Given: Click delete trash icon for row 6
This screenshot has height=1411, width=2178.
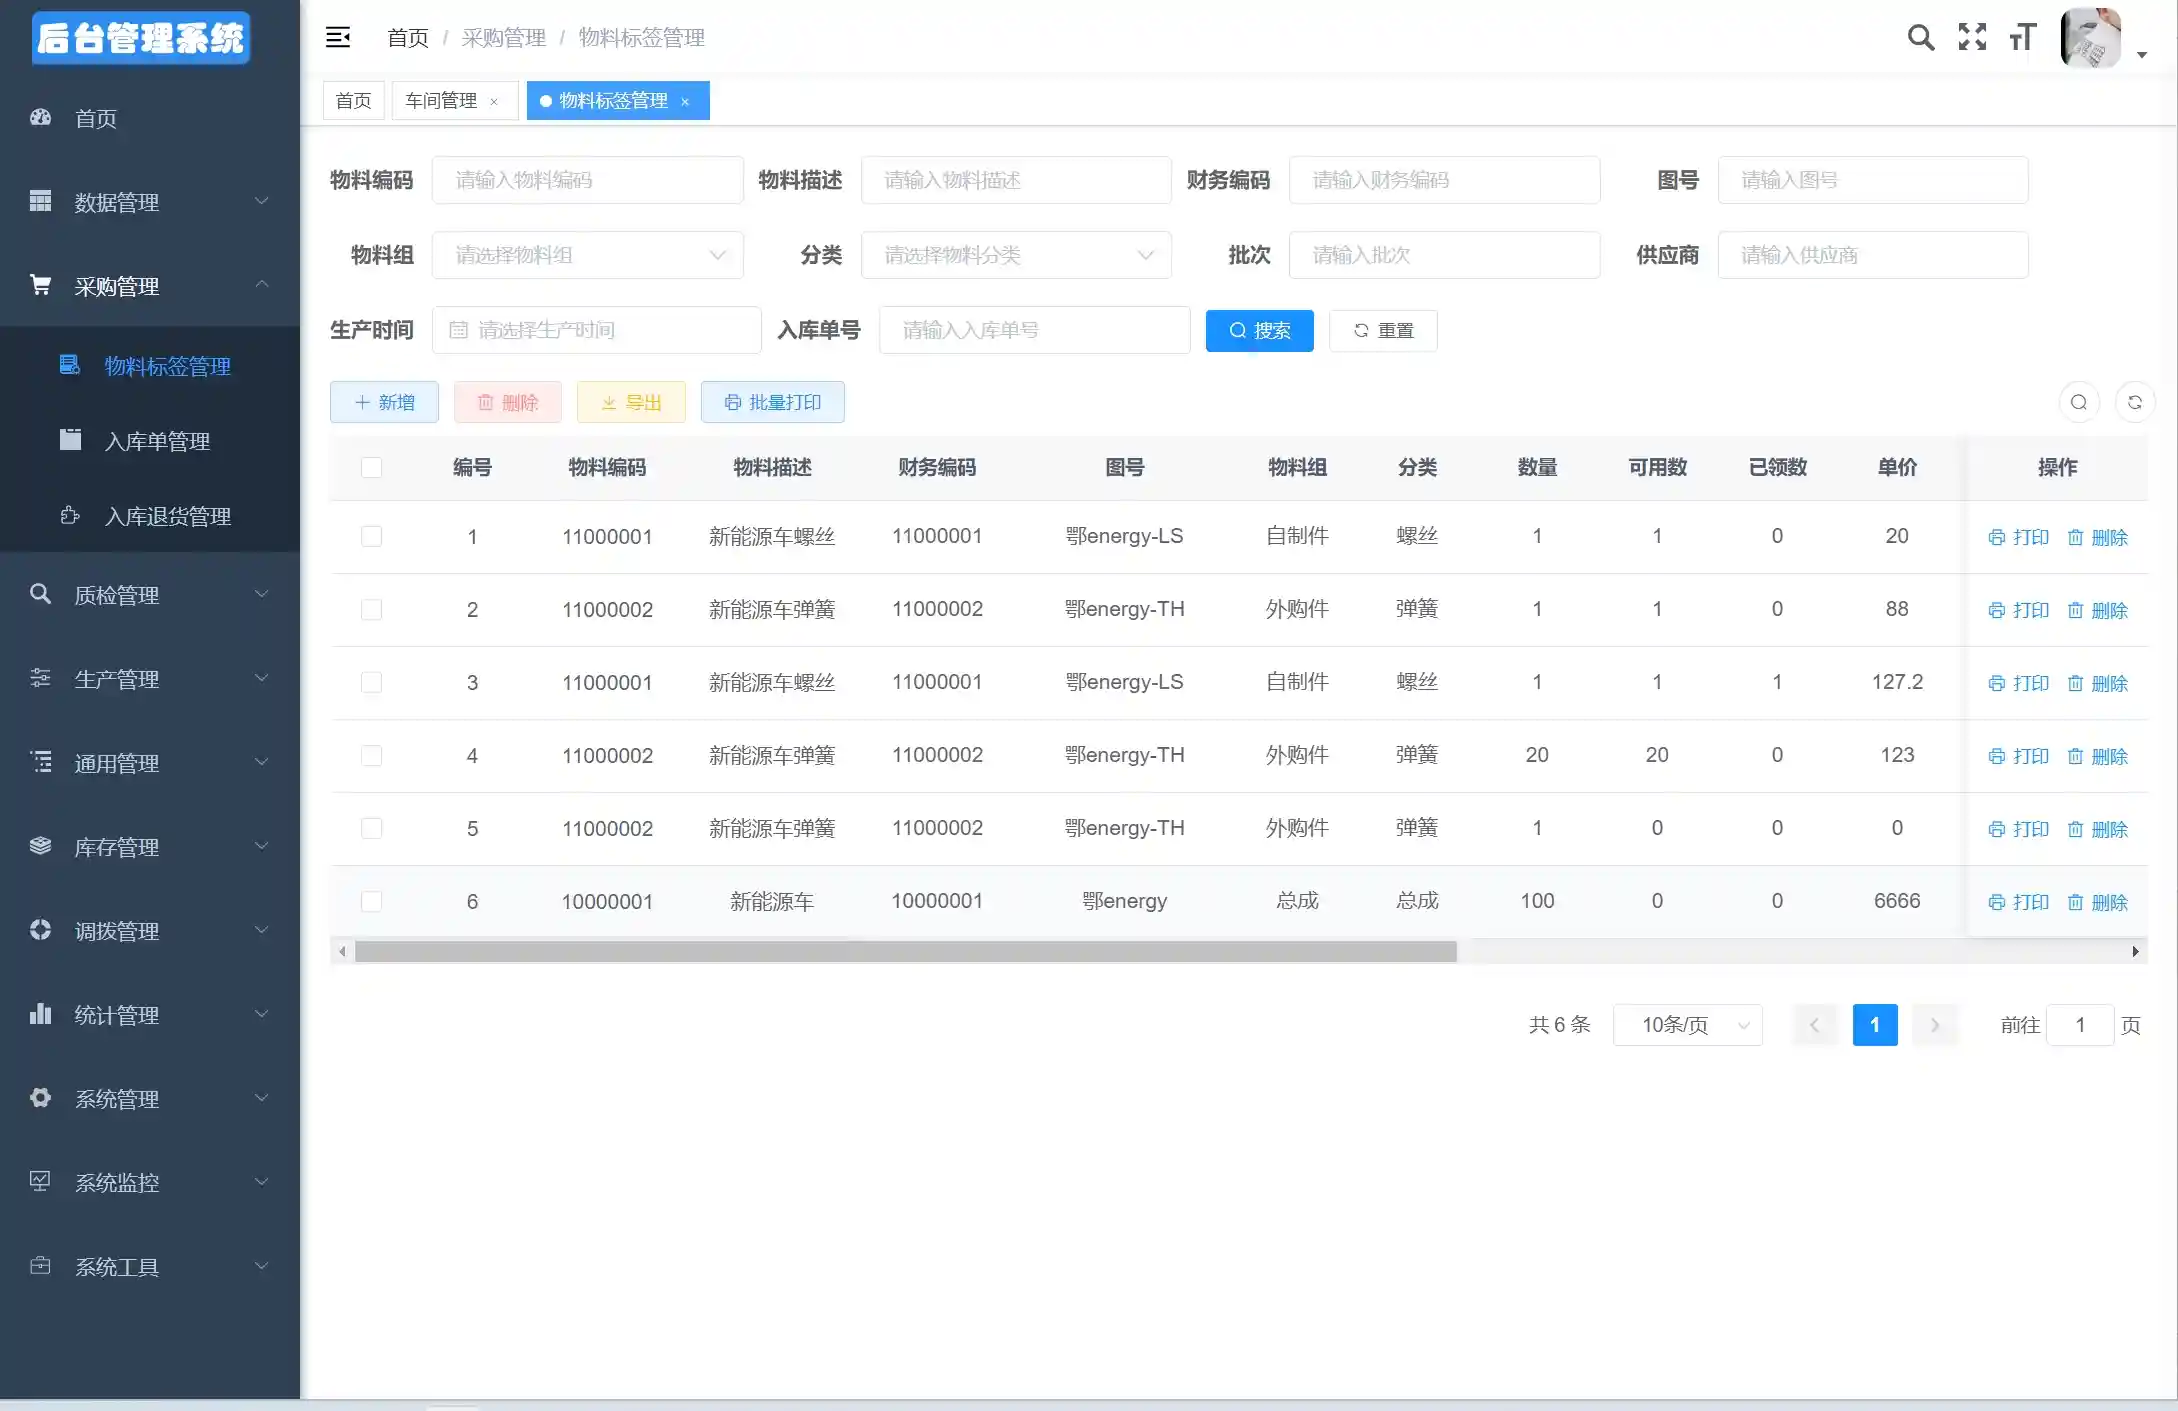Looking at the screenshot, I should tap(2076, 902).
